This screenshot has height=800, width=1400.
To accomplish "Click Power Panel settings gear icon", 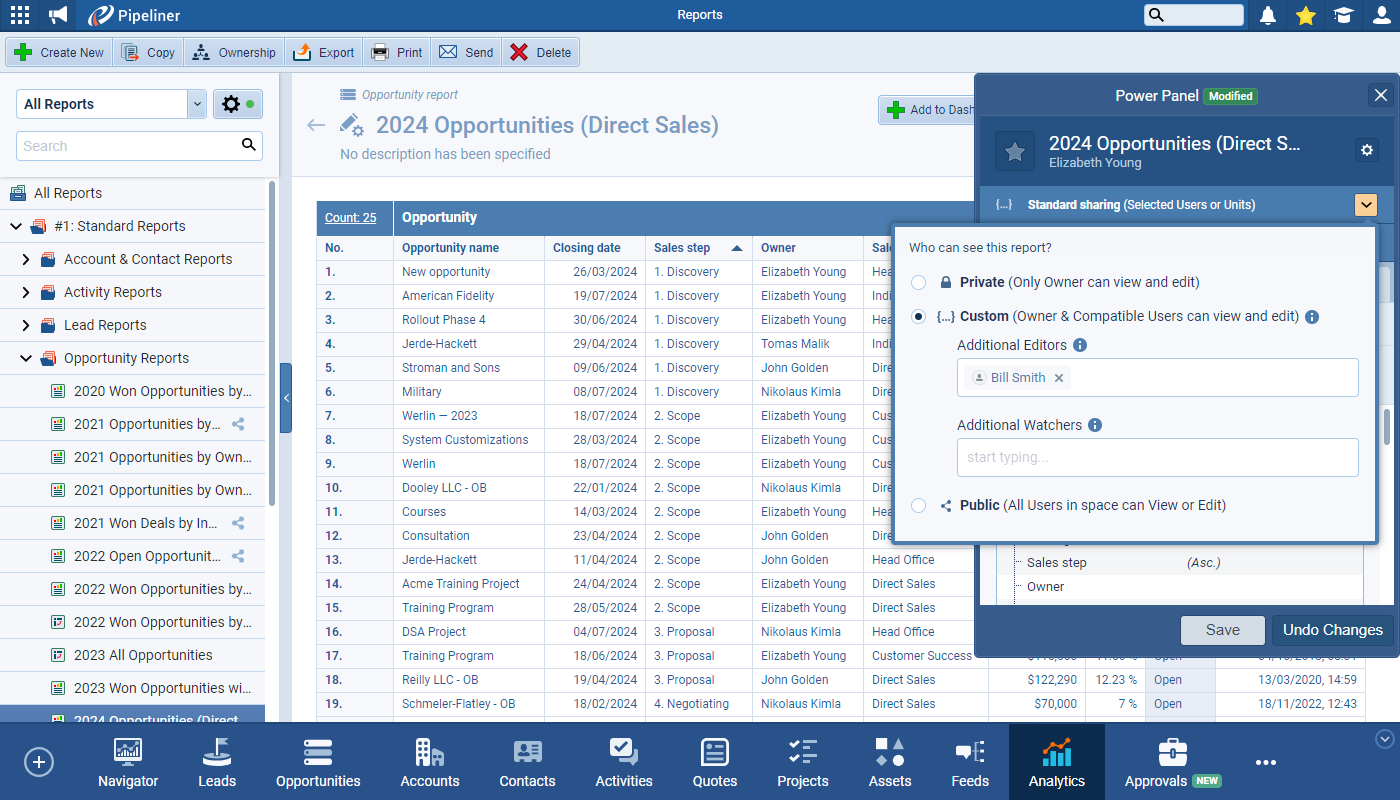I will pos(1367,150).
